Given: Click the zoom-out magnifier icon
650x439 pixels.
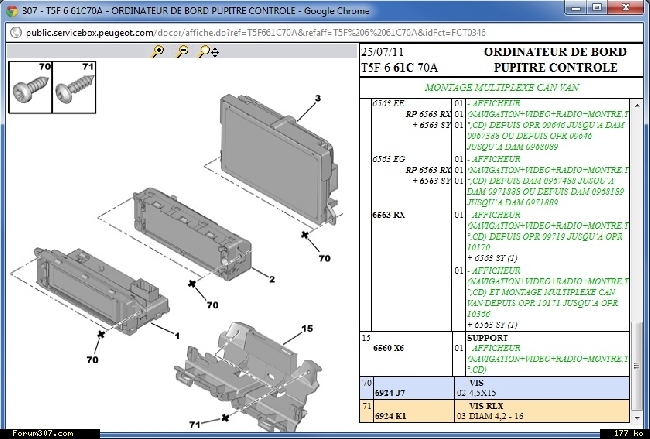Looking at the screenshot, I should 182,51.
